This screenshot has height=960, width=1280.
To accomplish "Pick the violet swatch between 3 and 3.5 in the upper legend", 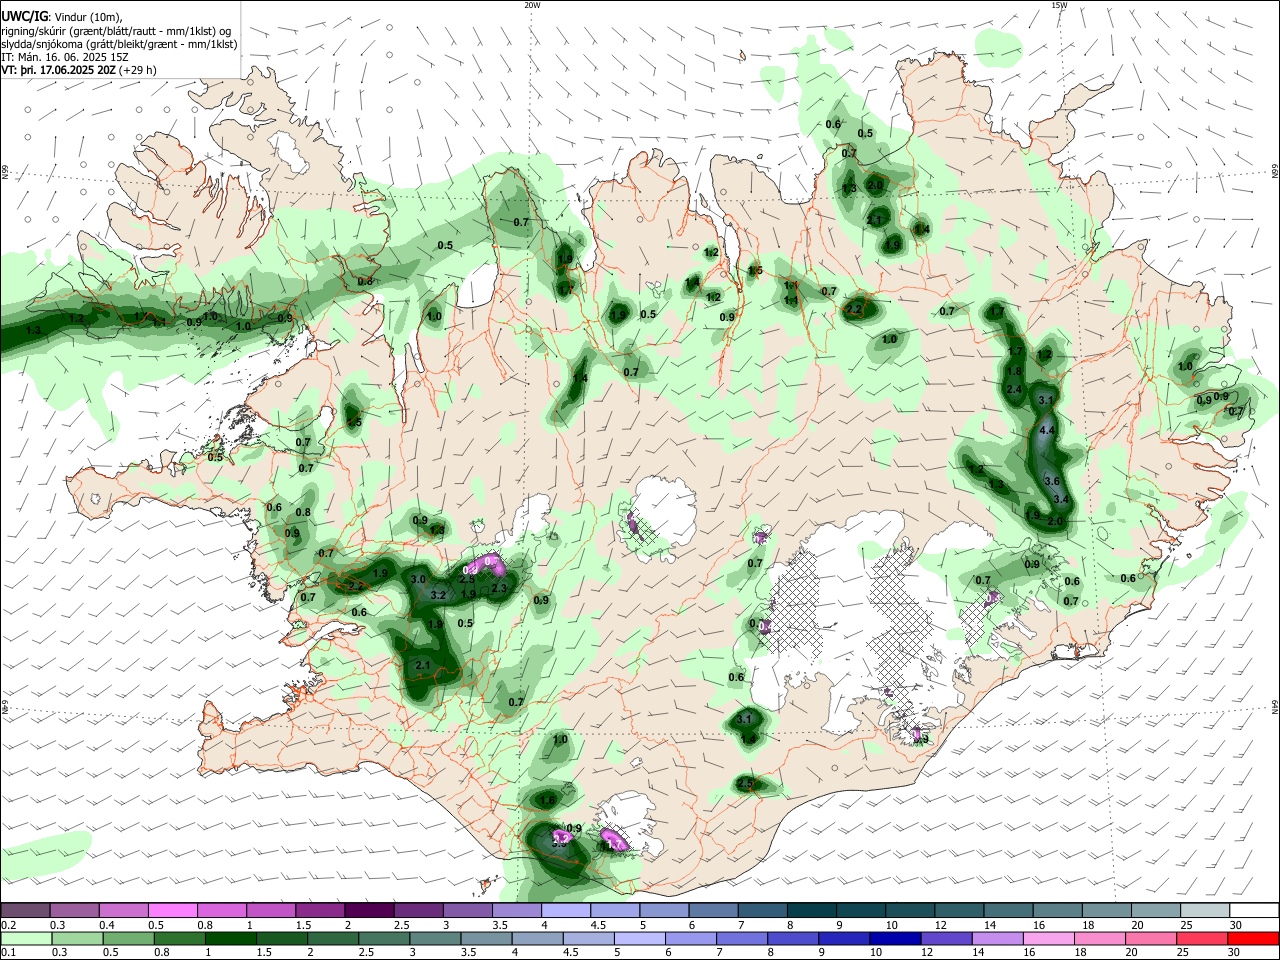I will [468, 911].
